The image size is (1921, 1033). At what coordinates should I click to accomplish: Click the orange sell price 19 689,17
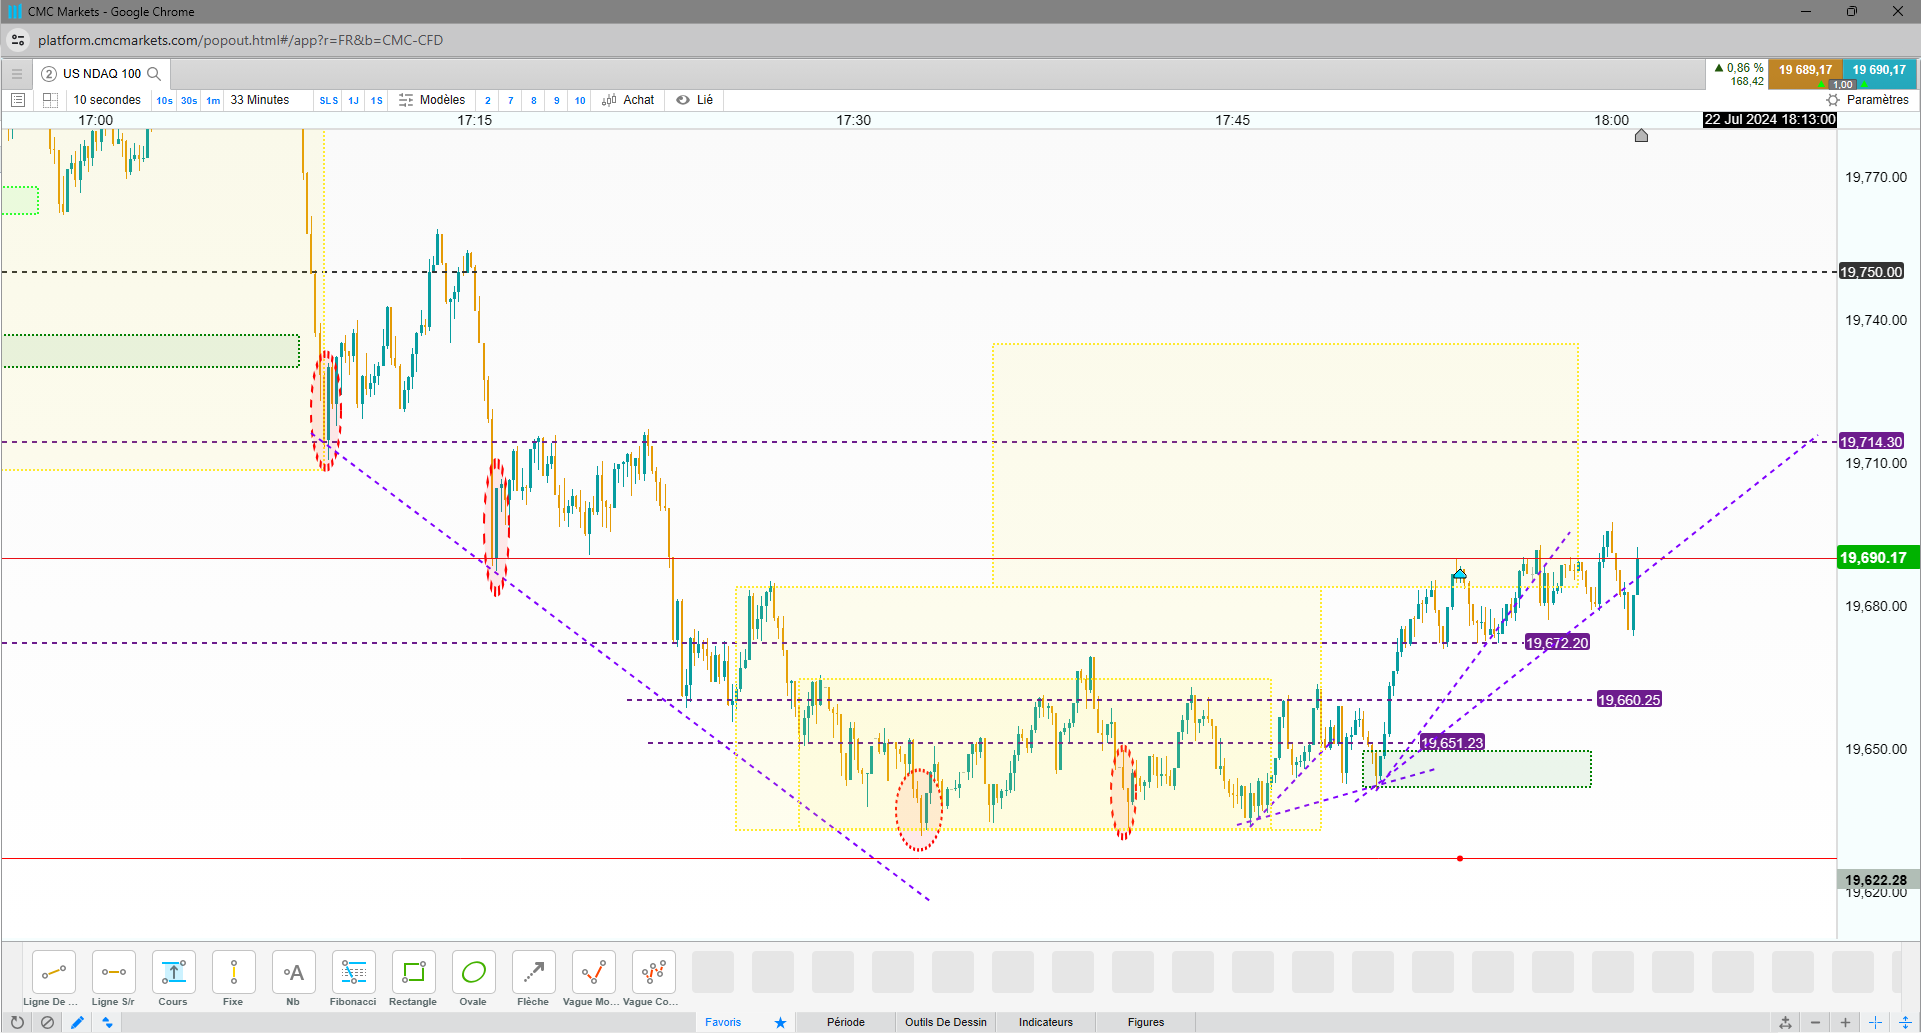pos(1805,70)
